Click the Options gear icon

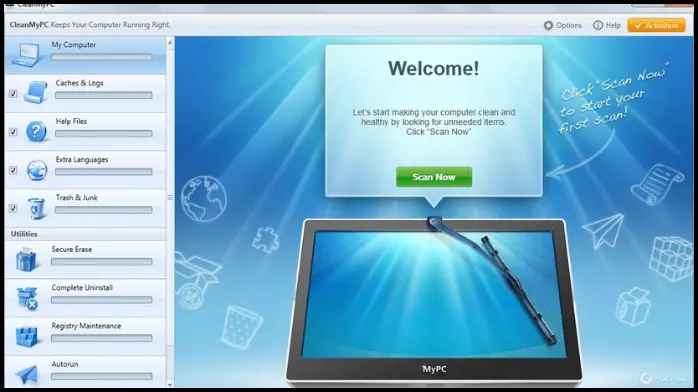(x=548, y=25)
